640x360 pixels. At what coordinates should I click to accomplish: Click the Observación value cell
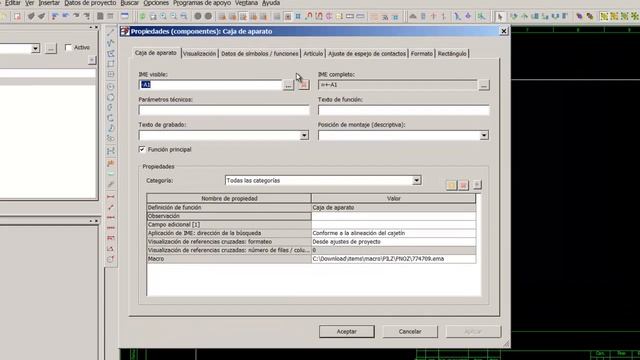pyautogui.click(x=393, y=216)
